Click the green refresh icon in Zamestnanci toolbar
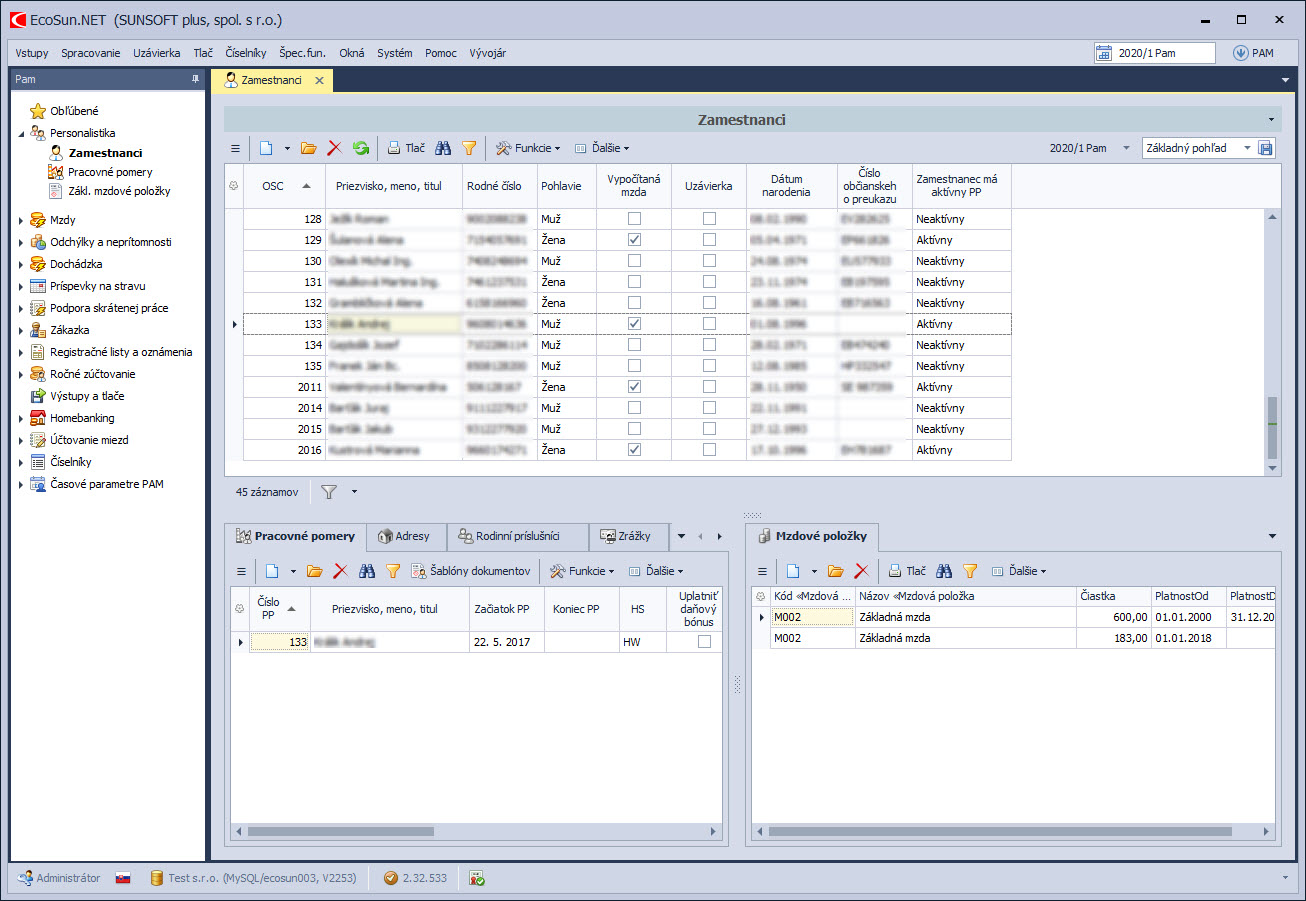 (361, 148)
